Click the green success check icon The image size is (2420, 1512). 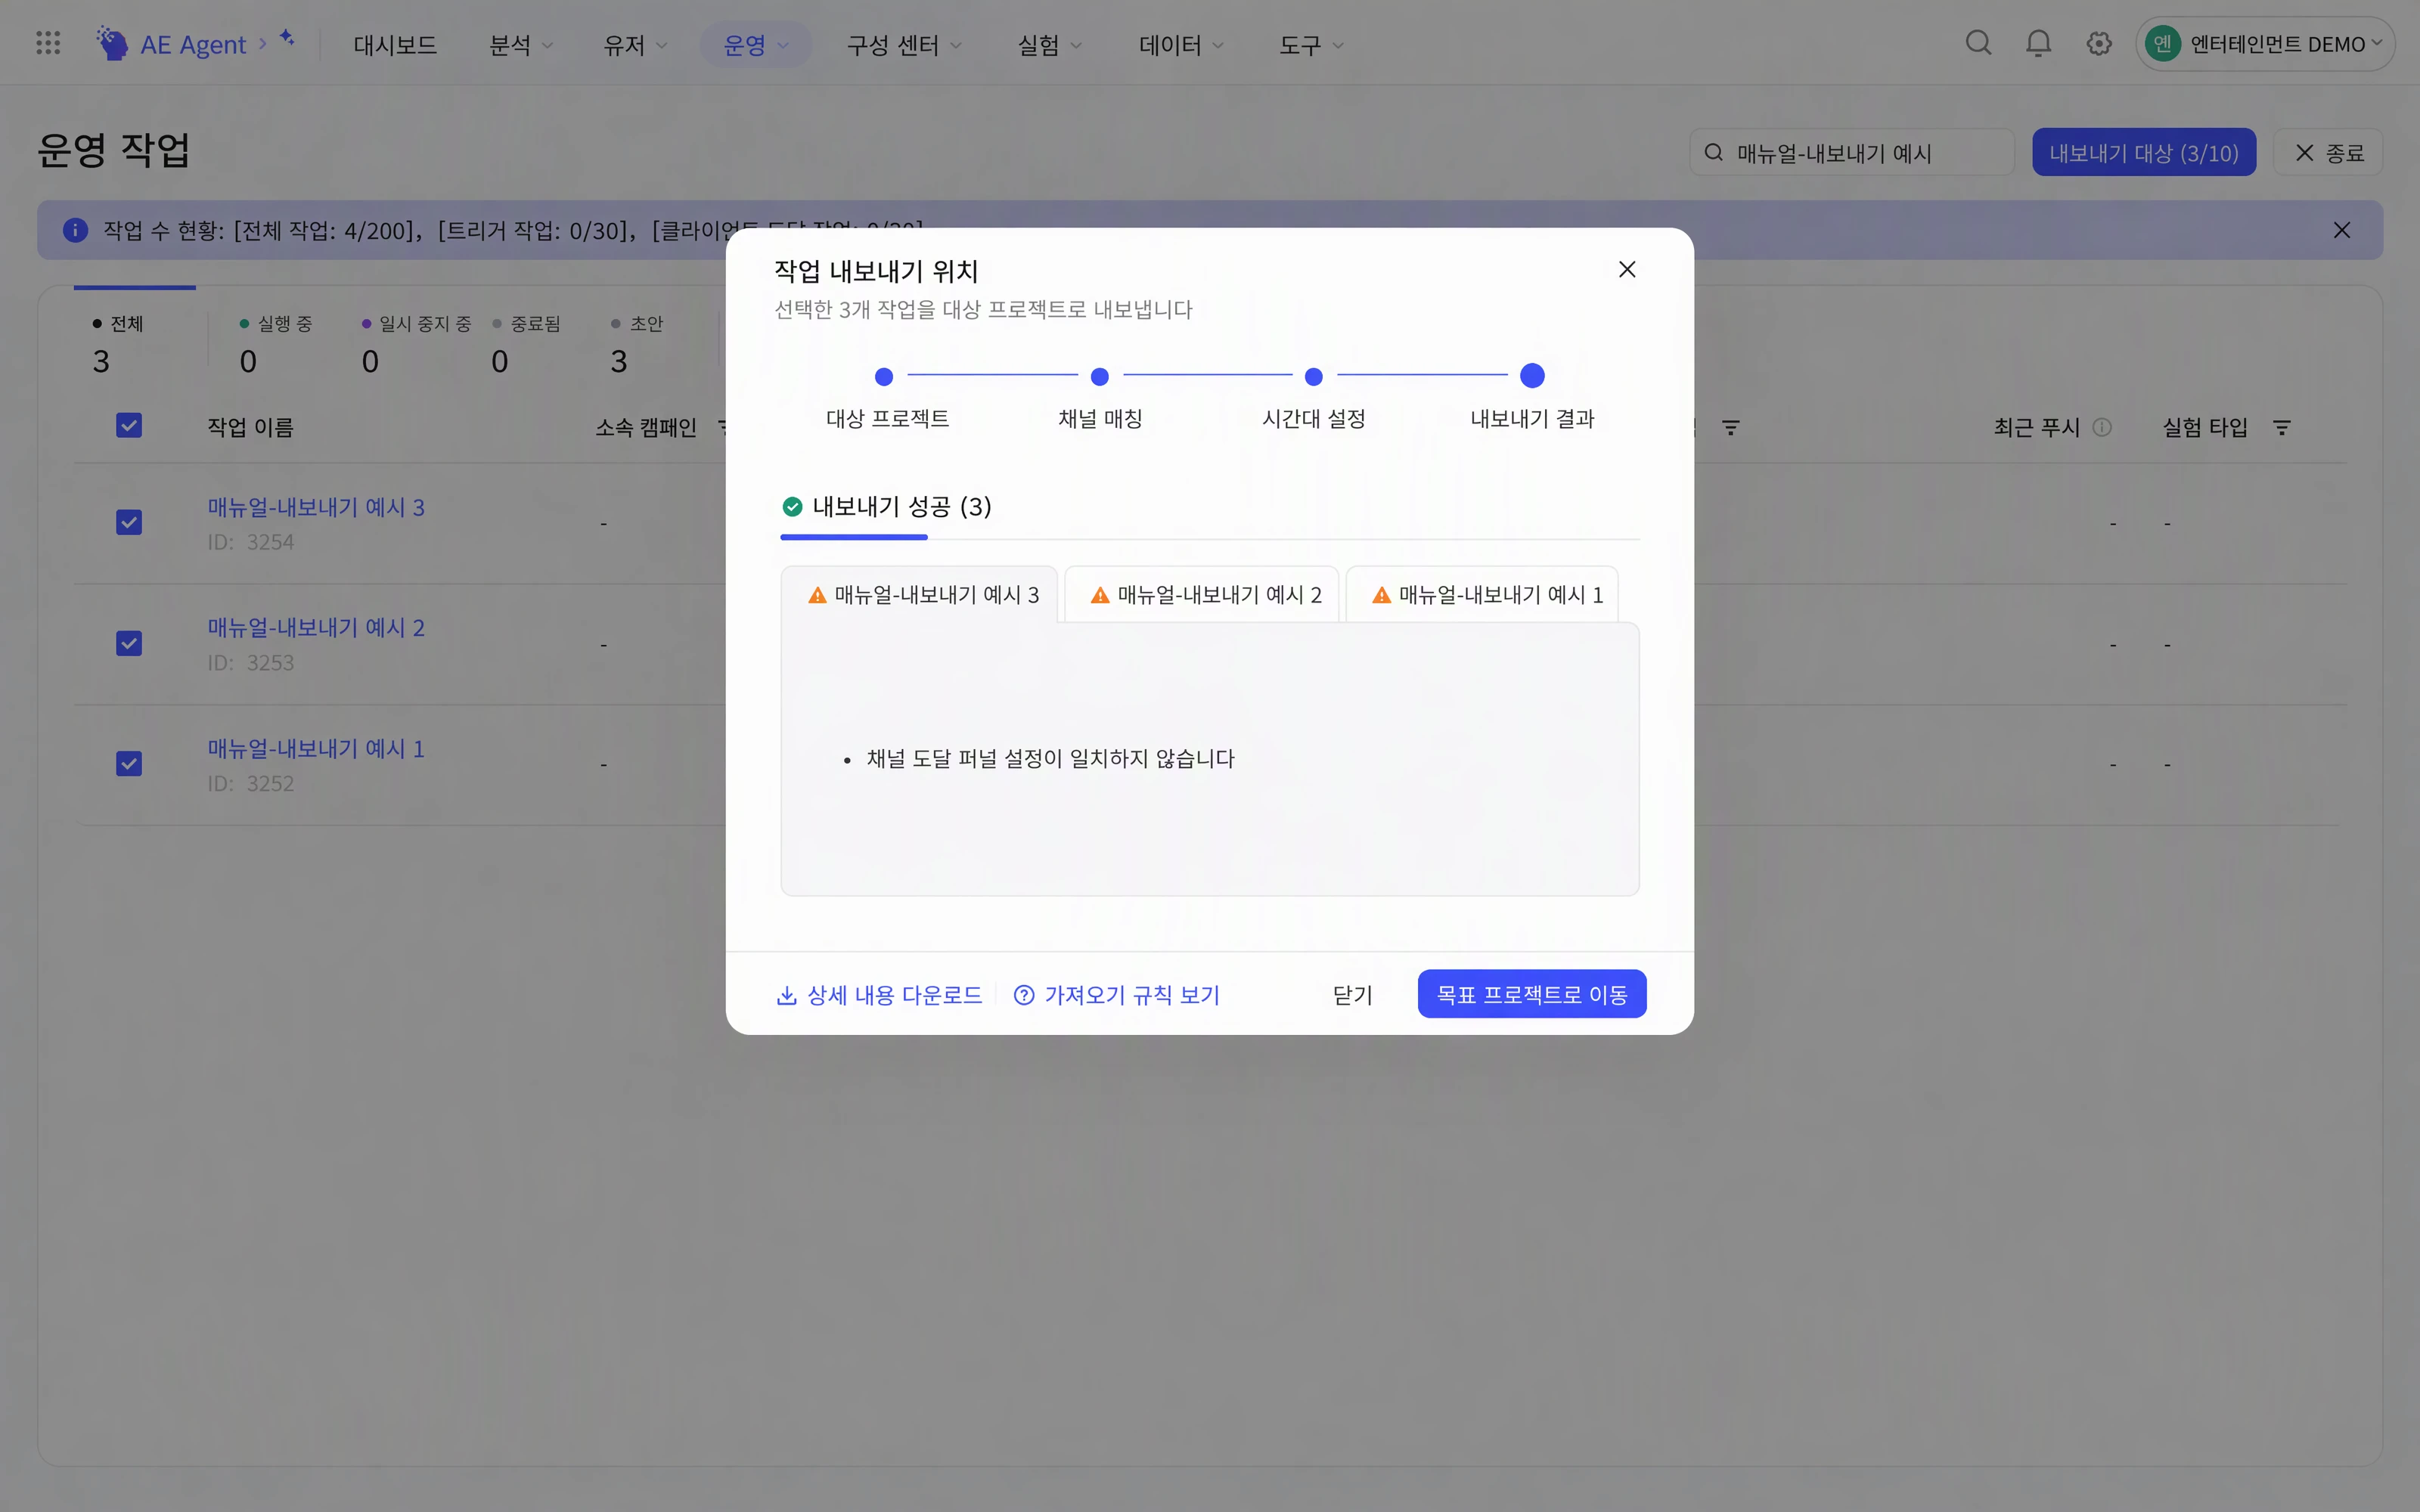click(792, 507)
